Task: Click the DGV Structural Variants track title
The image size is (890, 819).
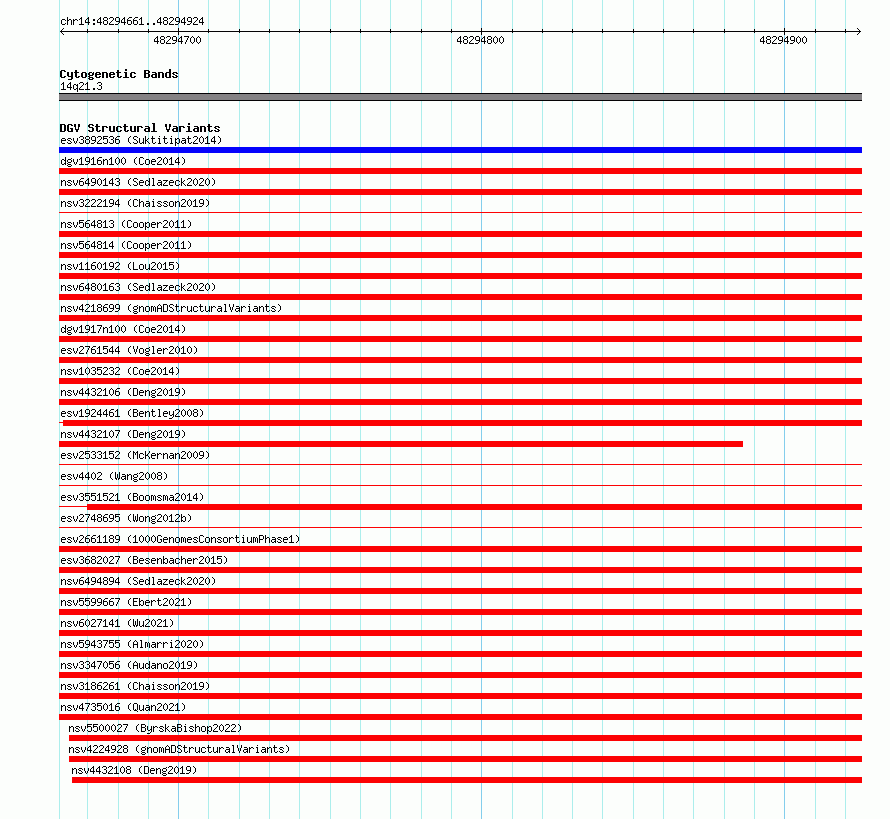Action: [x=140, y=128]
